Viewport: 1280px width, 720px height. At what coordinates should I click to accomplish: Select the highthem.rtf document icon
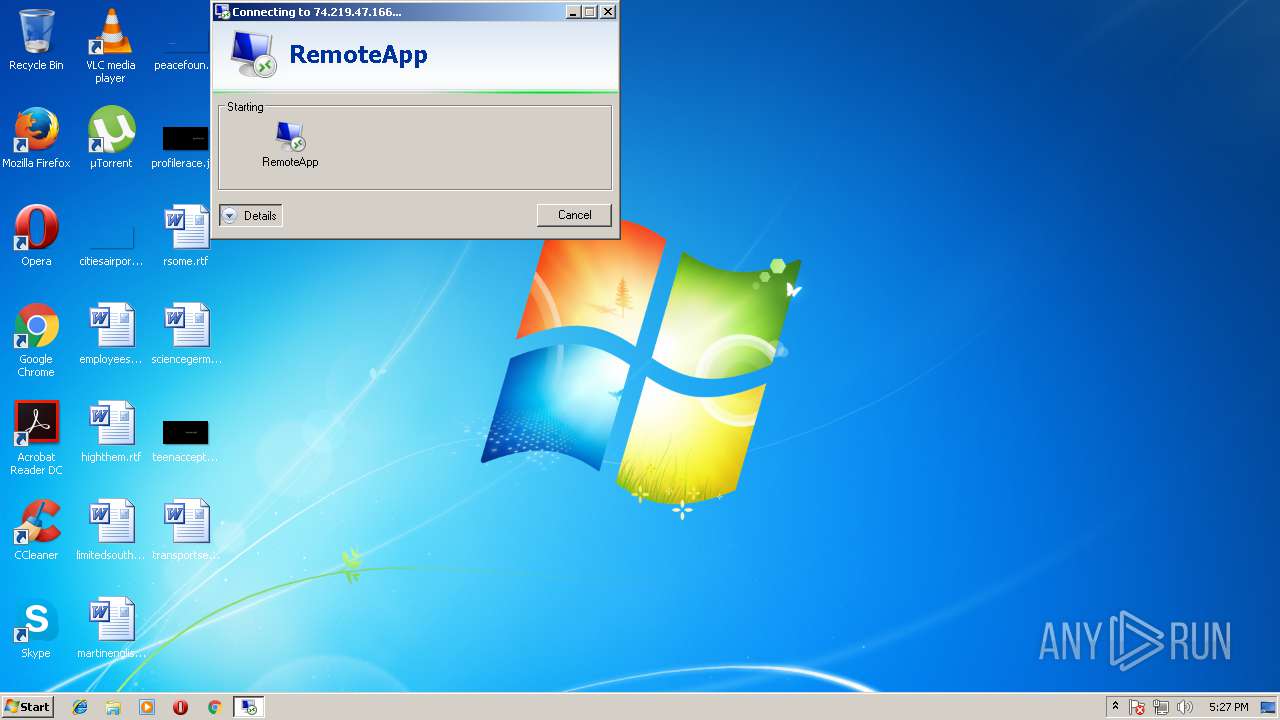pyautogui.click(x=110, y=432)
